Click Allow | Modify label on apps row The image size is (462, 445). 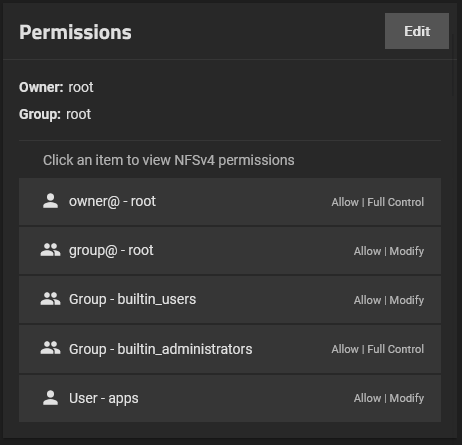[389, 398]
